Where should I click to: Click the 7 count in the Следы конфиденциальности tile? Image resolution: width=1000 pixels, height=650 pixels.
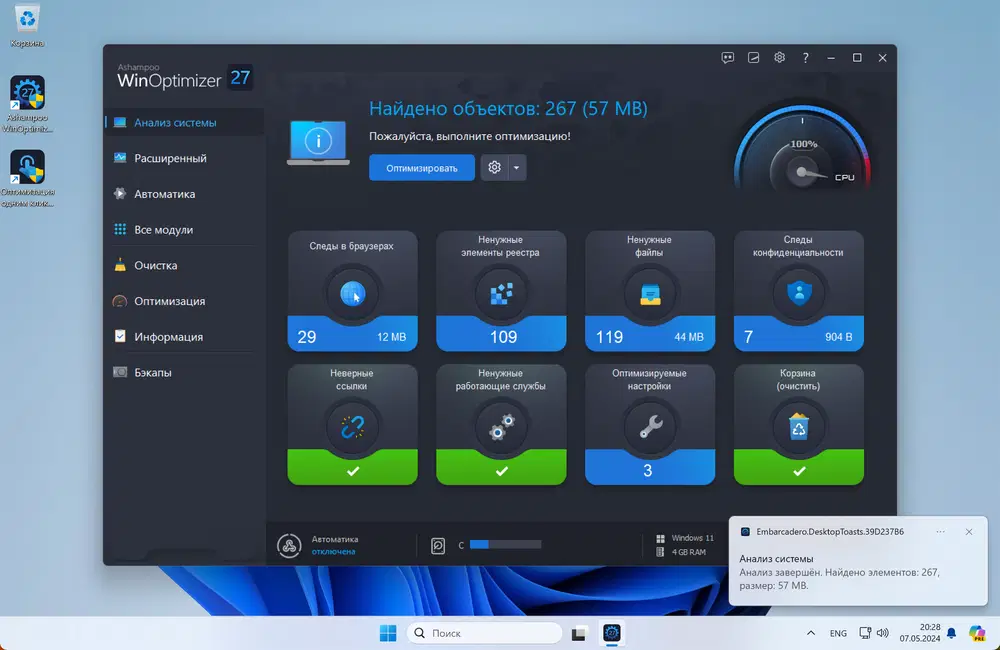tap(749, 337)
